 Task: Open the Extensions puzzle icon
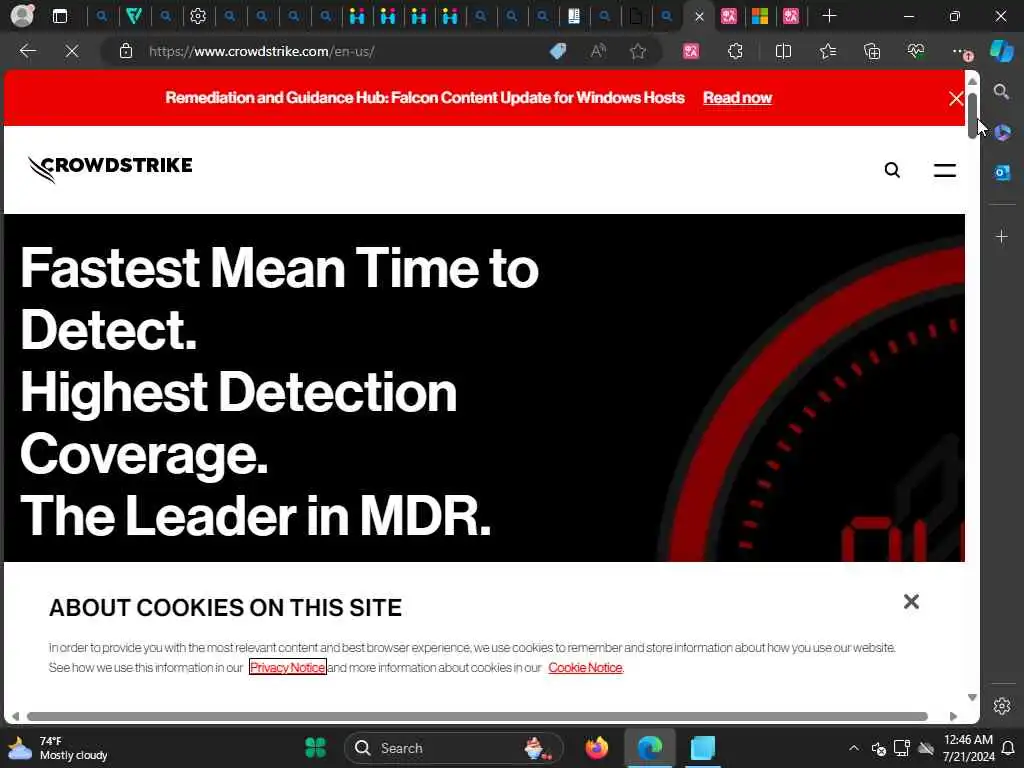tap(735, 51)
